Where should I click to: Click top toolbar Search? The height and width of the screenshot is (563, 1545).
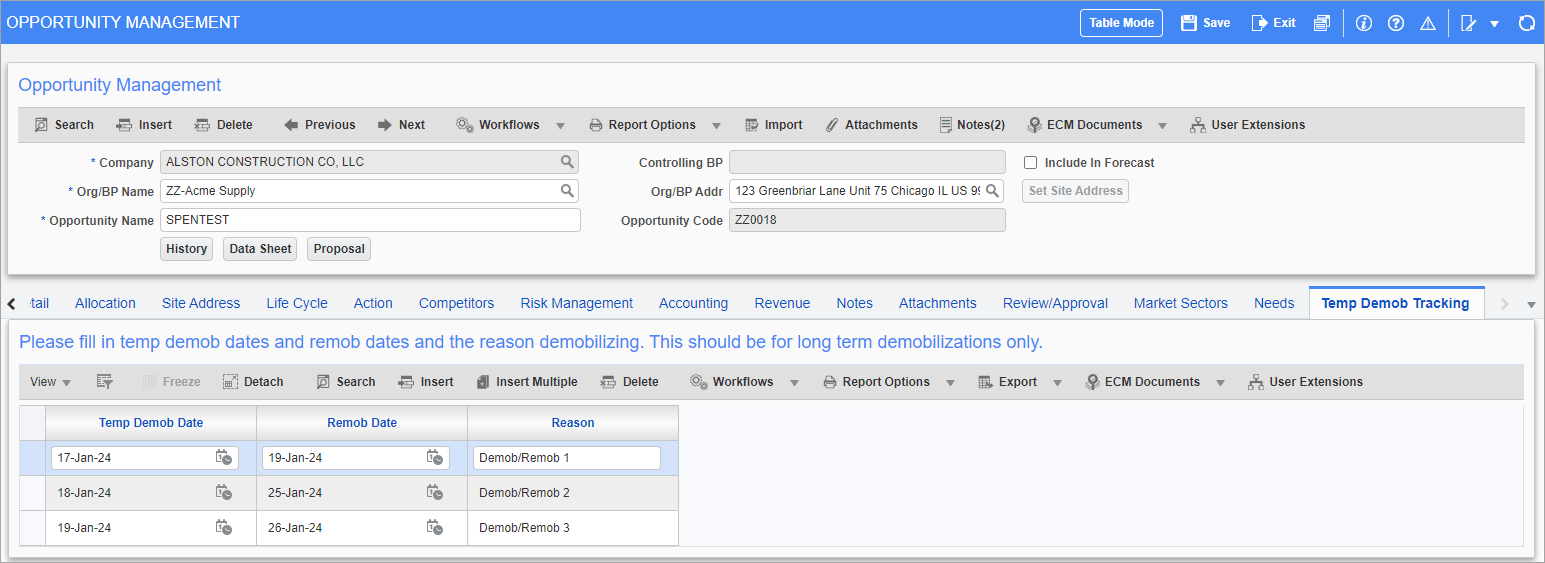(64, 125)
